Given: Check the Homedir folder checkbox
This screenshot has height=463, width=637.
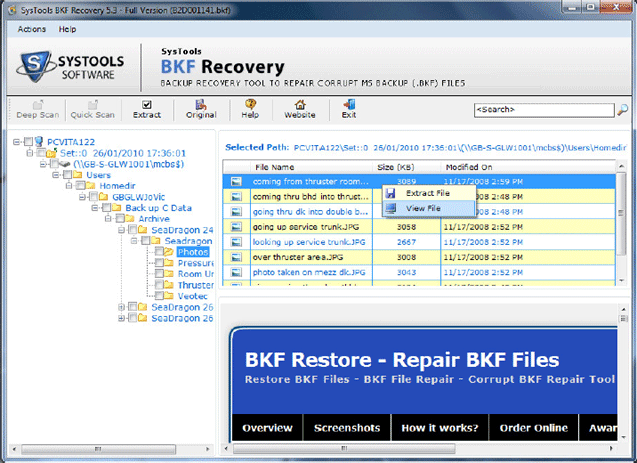Looking at the screenshot, I should click(x=80, y=186).
